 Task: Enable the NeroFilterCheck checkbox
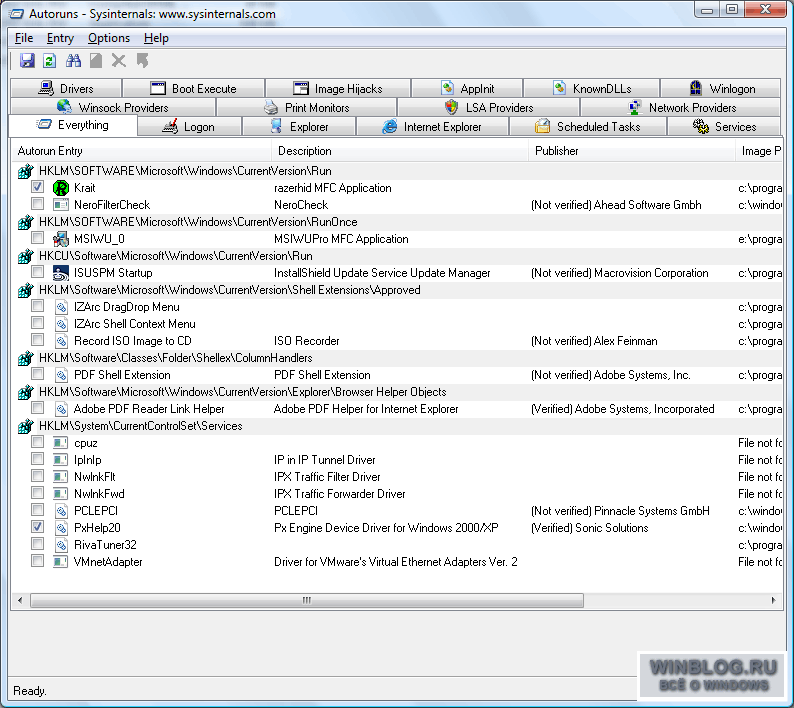coord(37,204)
